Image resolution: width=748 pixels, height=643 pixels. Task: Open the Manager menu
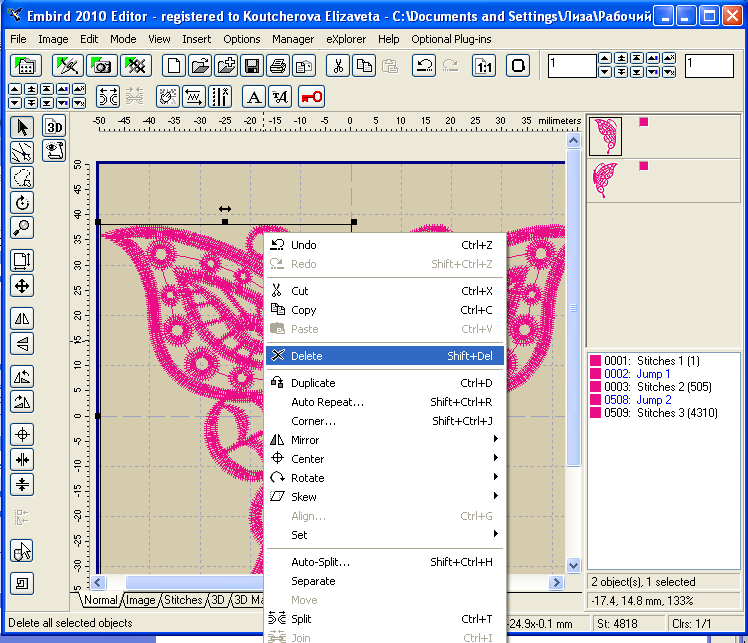(x=293, y=39)
